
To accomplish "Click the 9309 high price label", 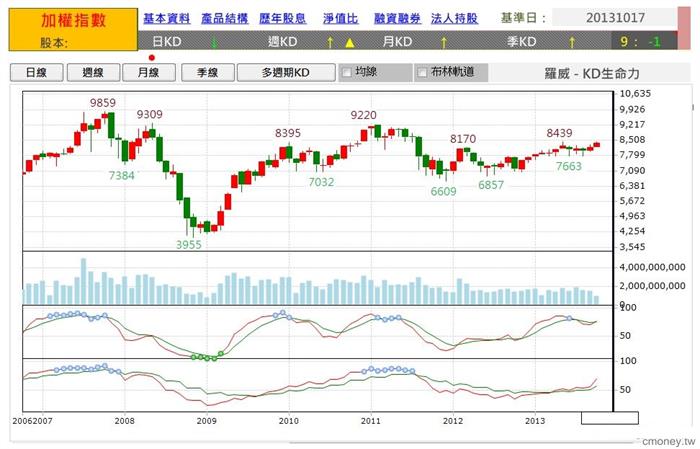I will pos(150,115).
